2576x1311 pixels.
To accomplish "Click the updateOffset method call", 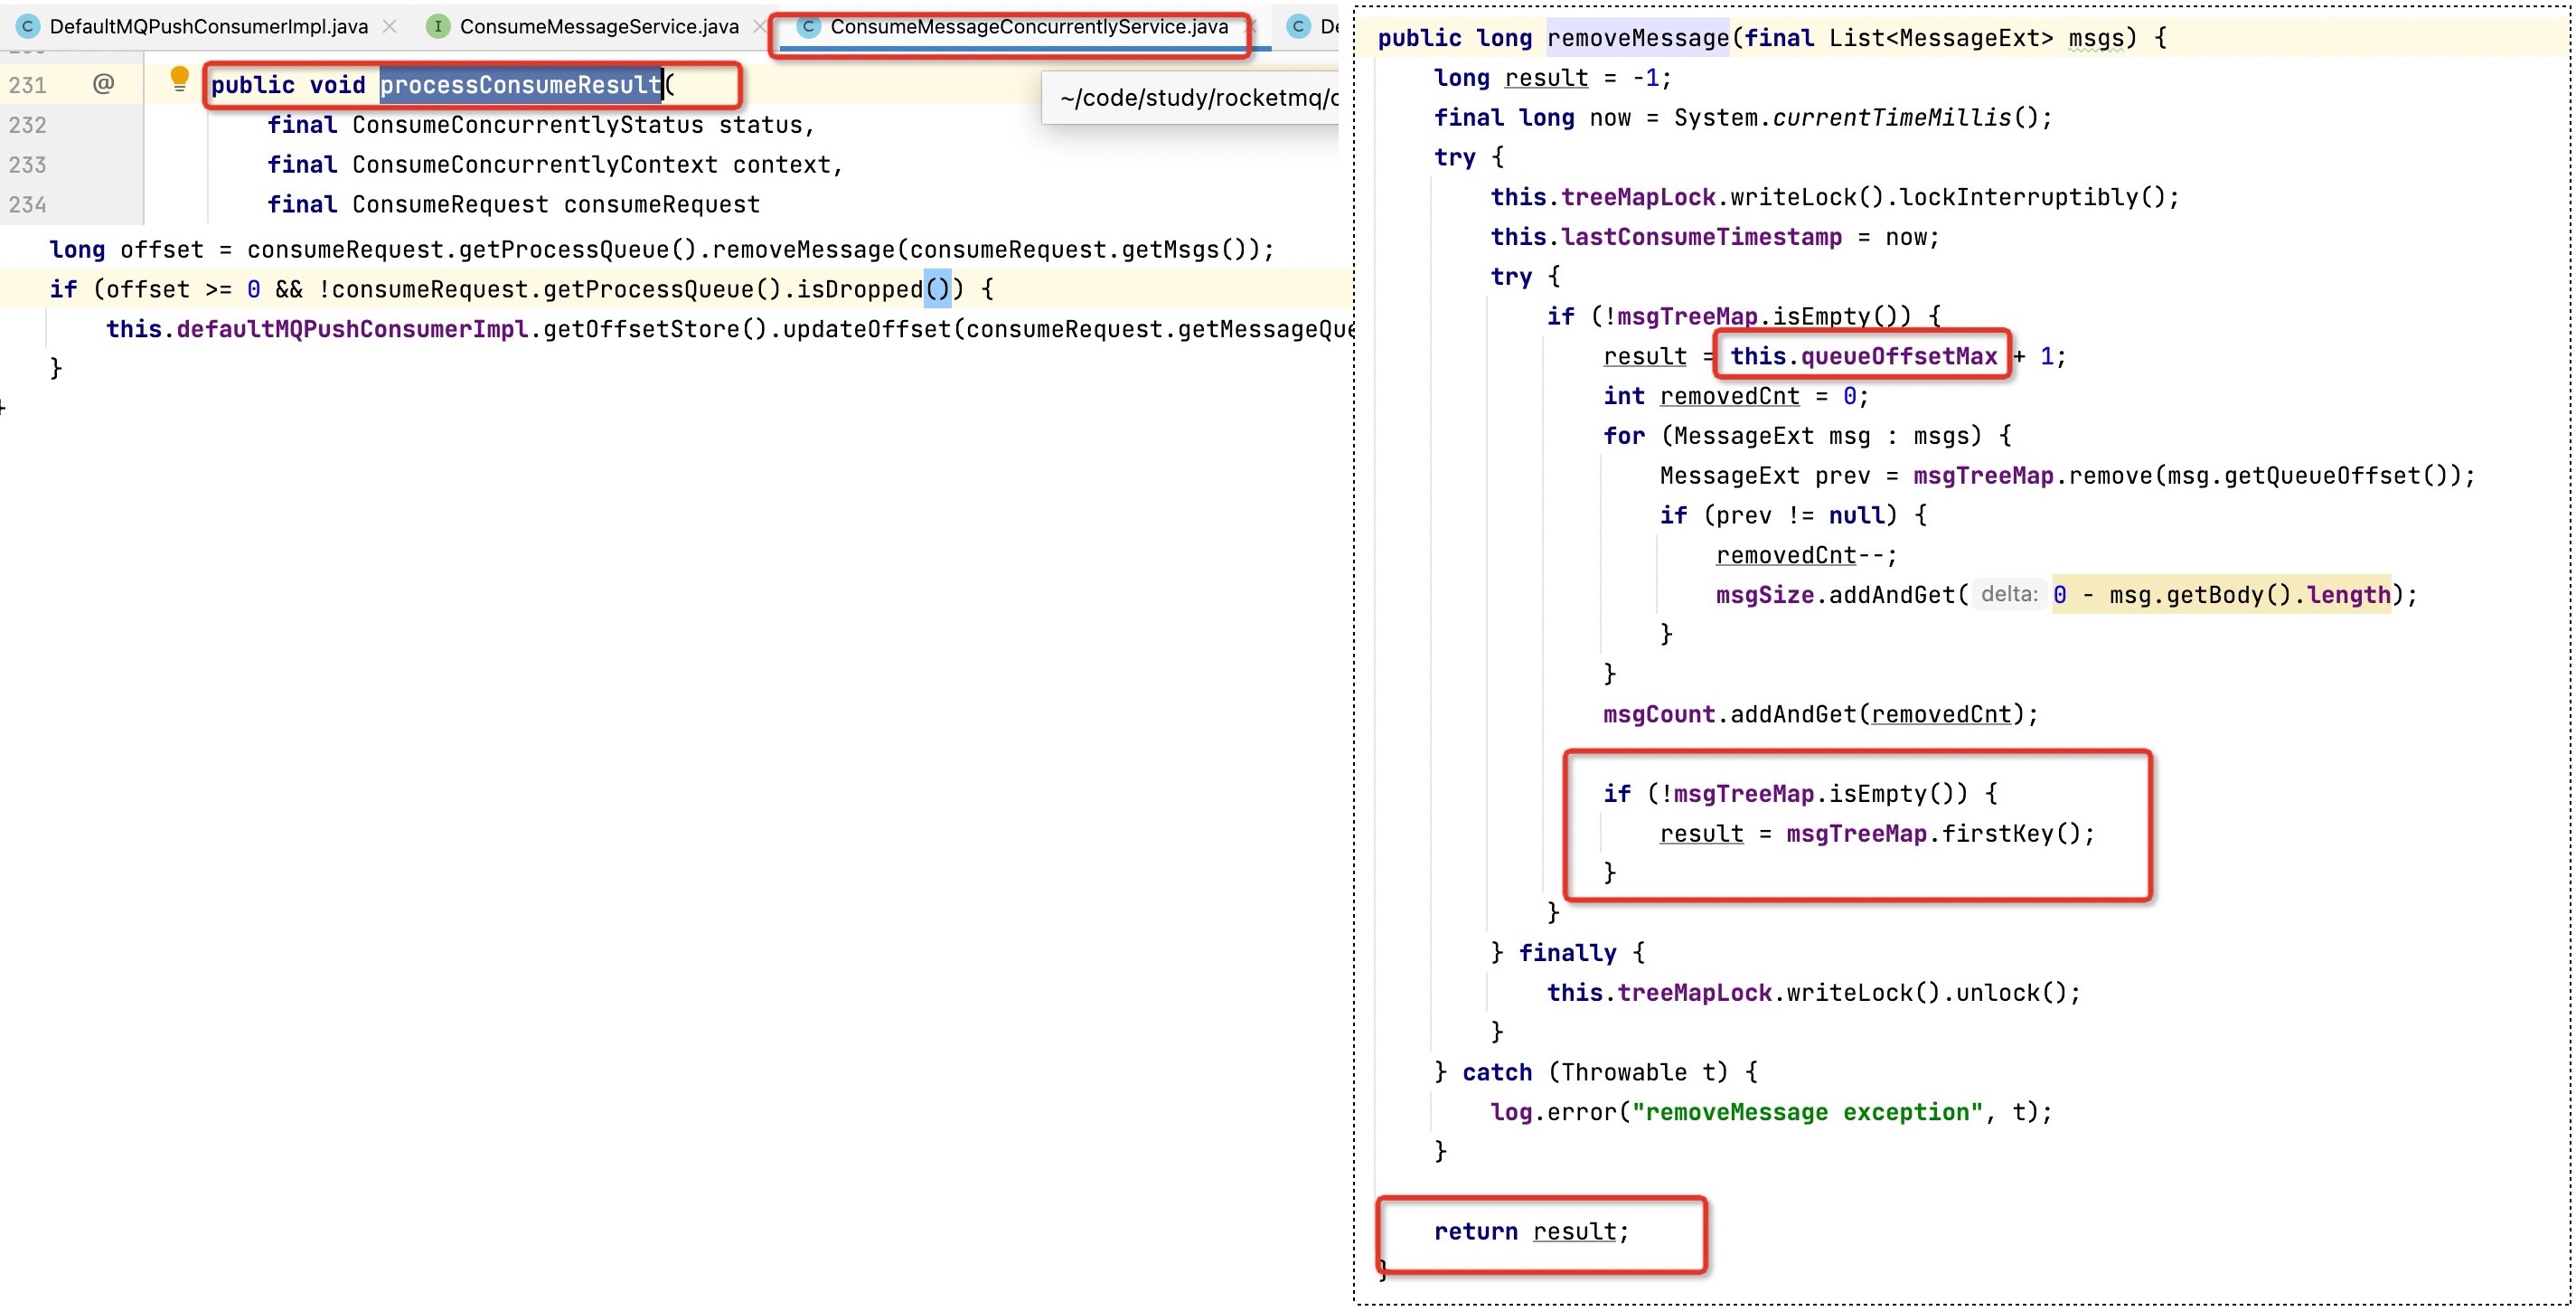I will [866, 329].
